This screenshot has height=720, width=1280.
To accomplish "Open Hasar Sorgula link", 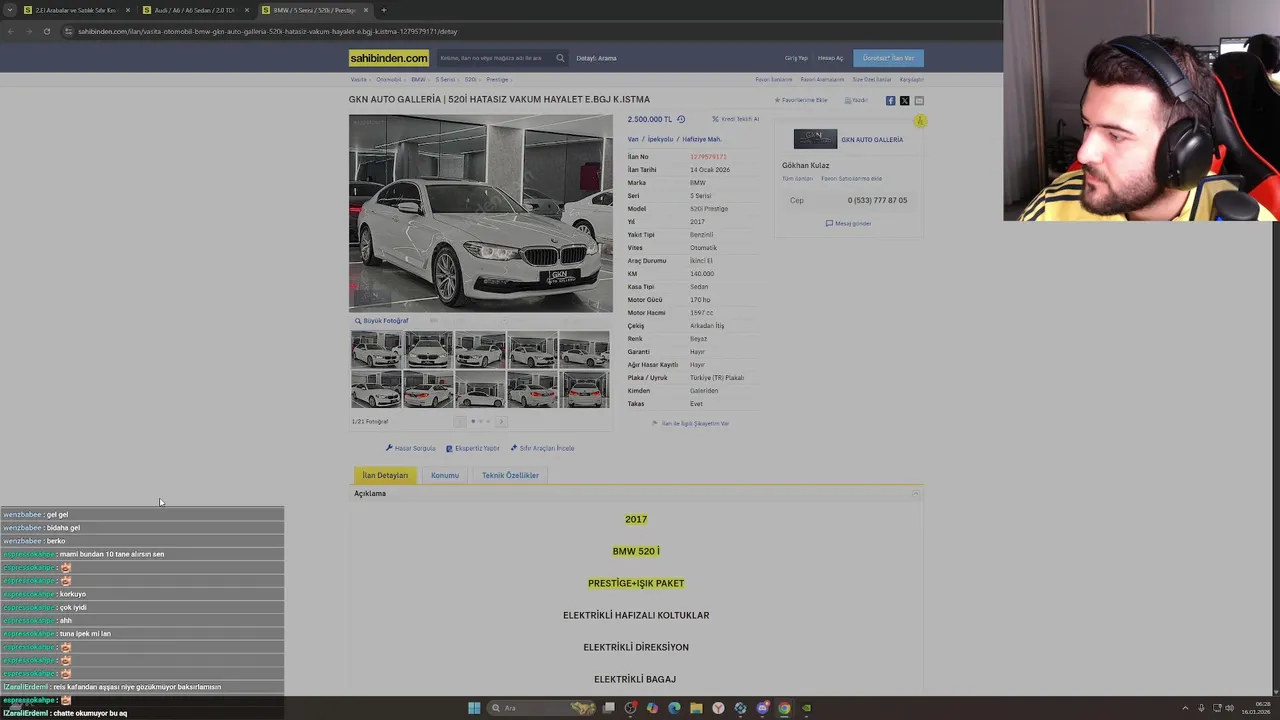I will (x=411, y=448).
